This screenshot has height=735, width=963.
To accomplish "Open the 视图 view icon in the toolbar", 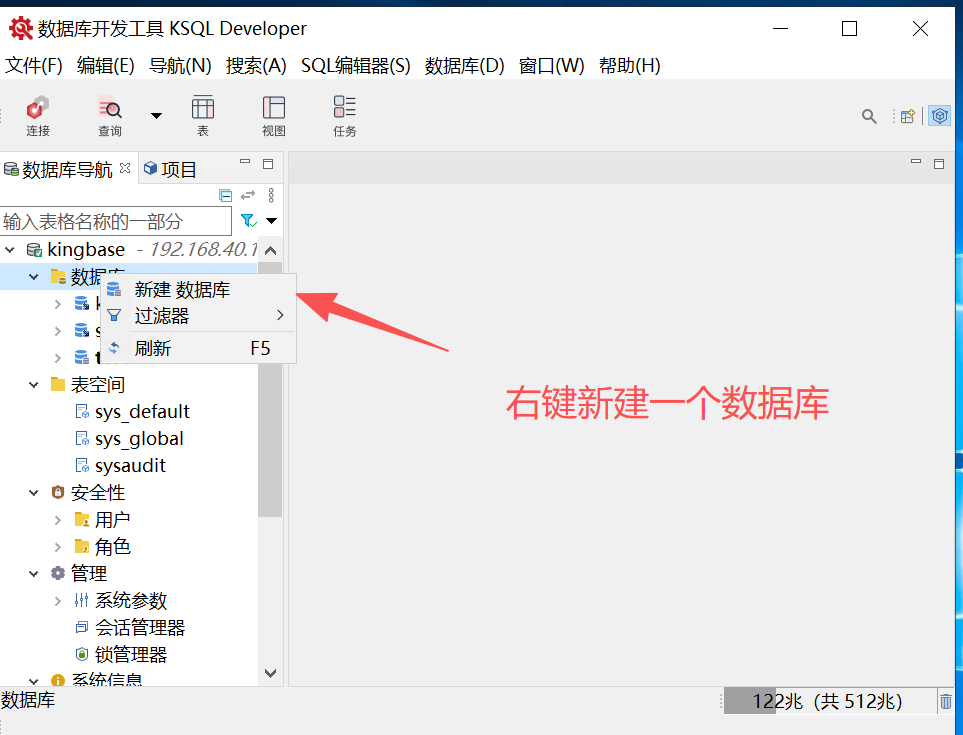I will point(273,114).
